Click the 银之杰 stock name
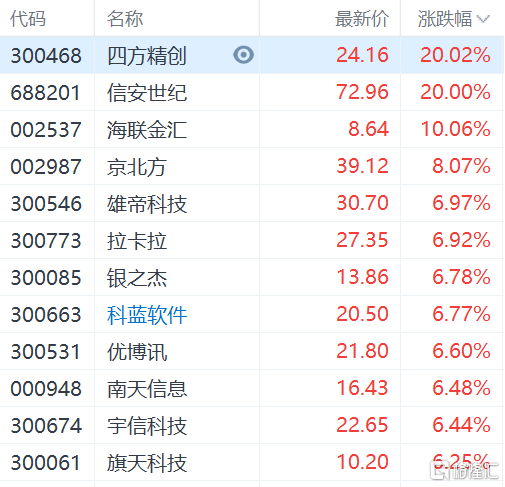 pyautogui.click(x=137, y=278)
